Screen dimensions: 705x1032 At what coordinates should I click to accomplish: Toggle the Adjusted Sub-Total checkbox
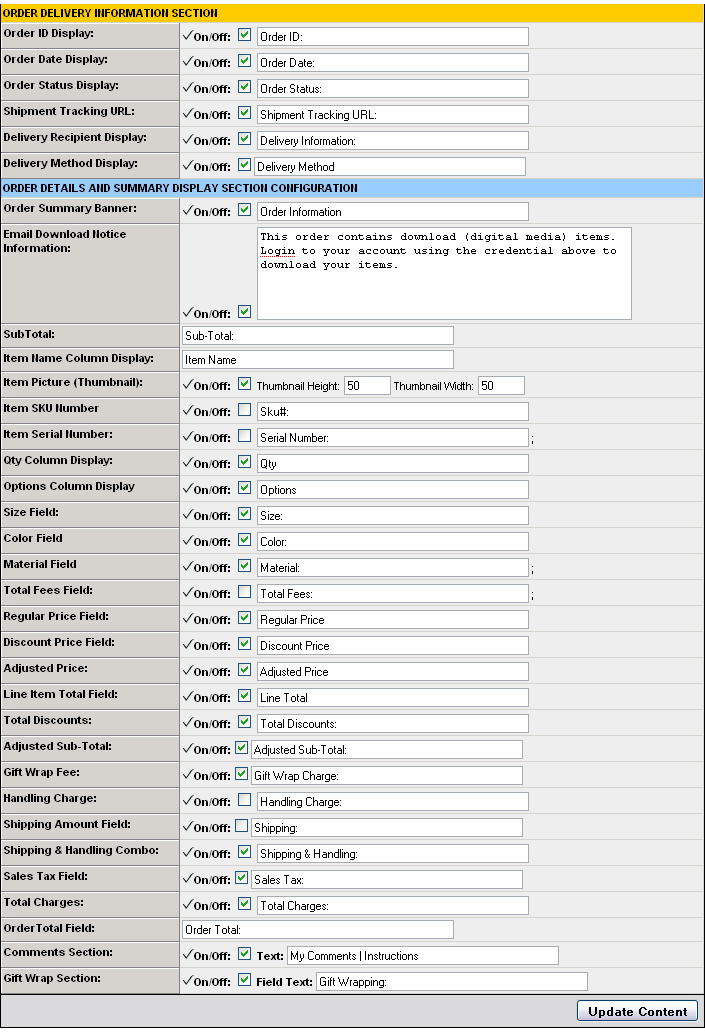[x=242, y=748]
